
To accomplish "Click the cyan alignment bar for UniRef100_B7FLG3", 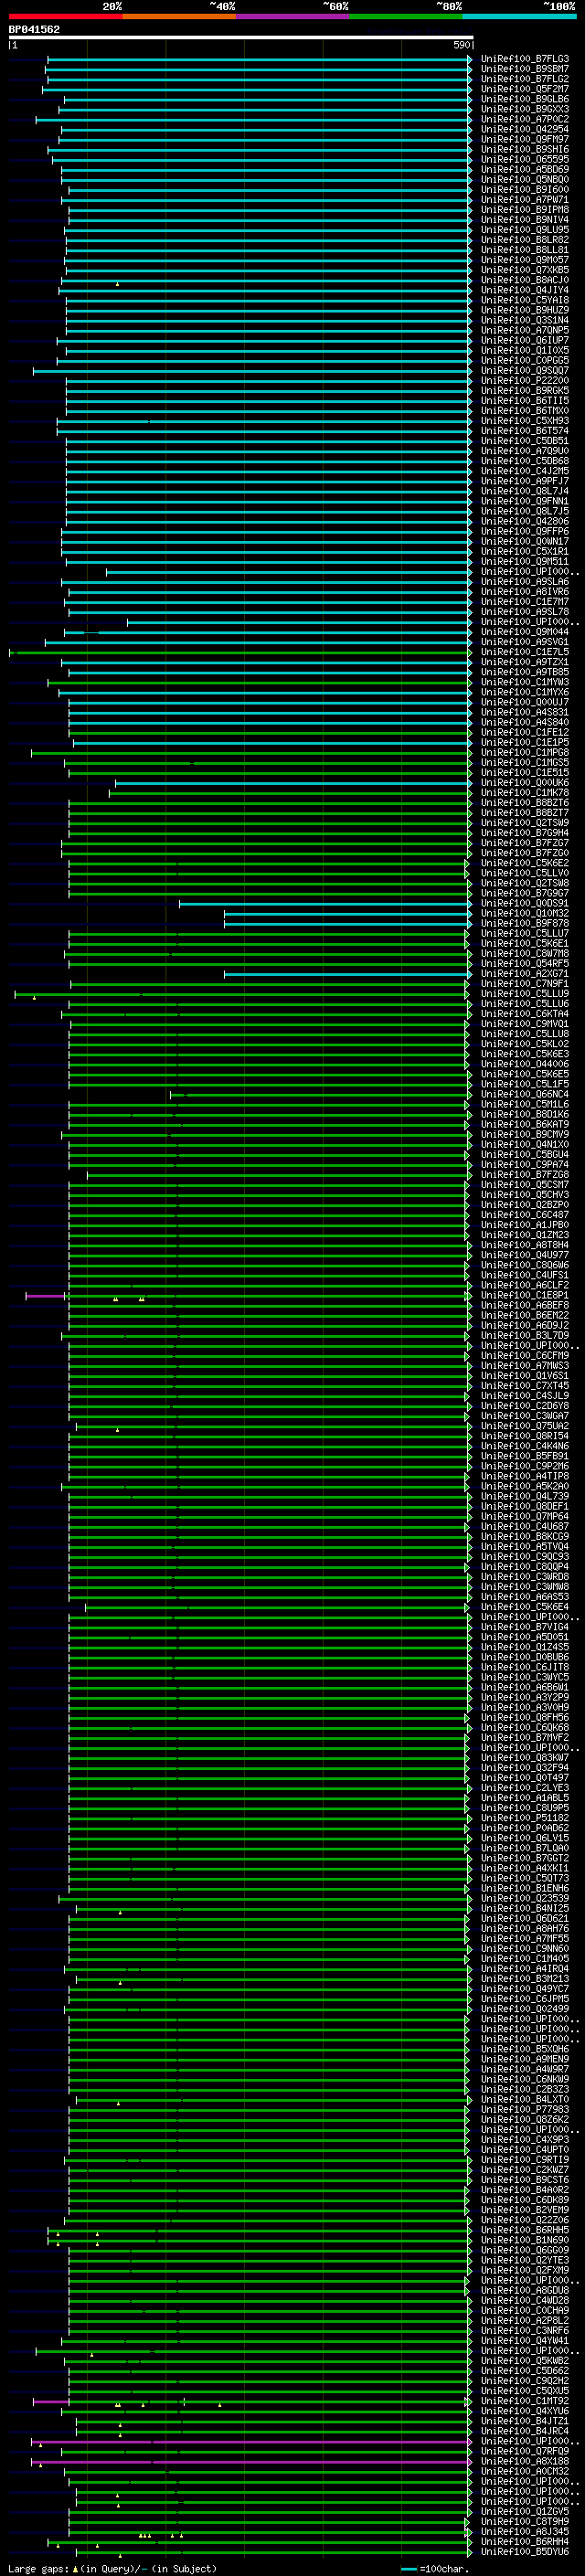I will [x=260, y=60].
